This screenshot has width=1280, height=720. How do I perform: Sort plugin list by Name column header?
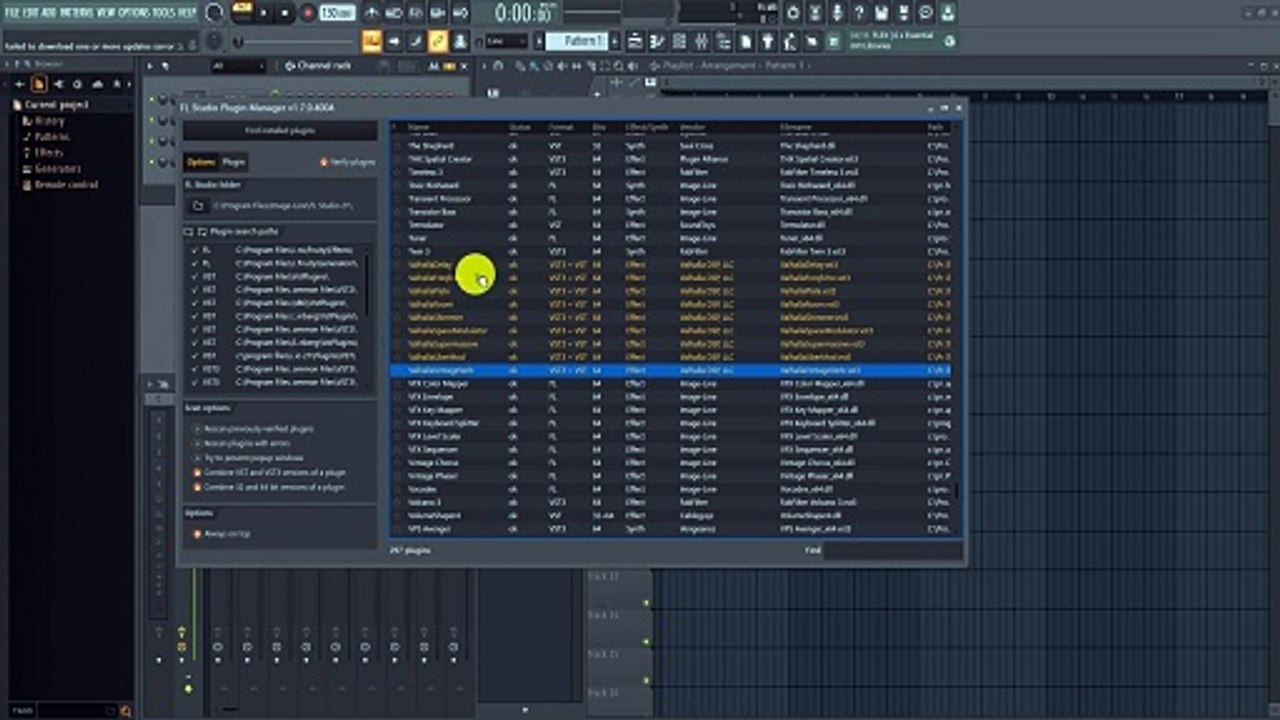pyautogui.click(x=419, y=128)
